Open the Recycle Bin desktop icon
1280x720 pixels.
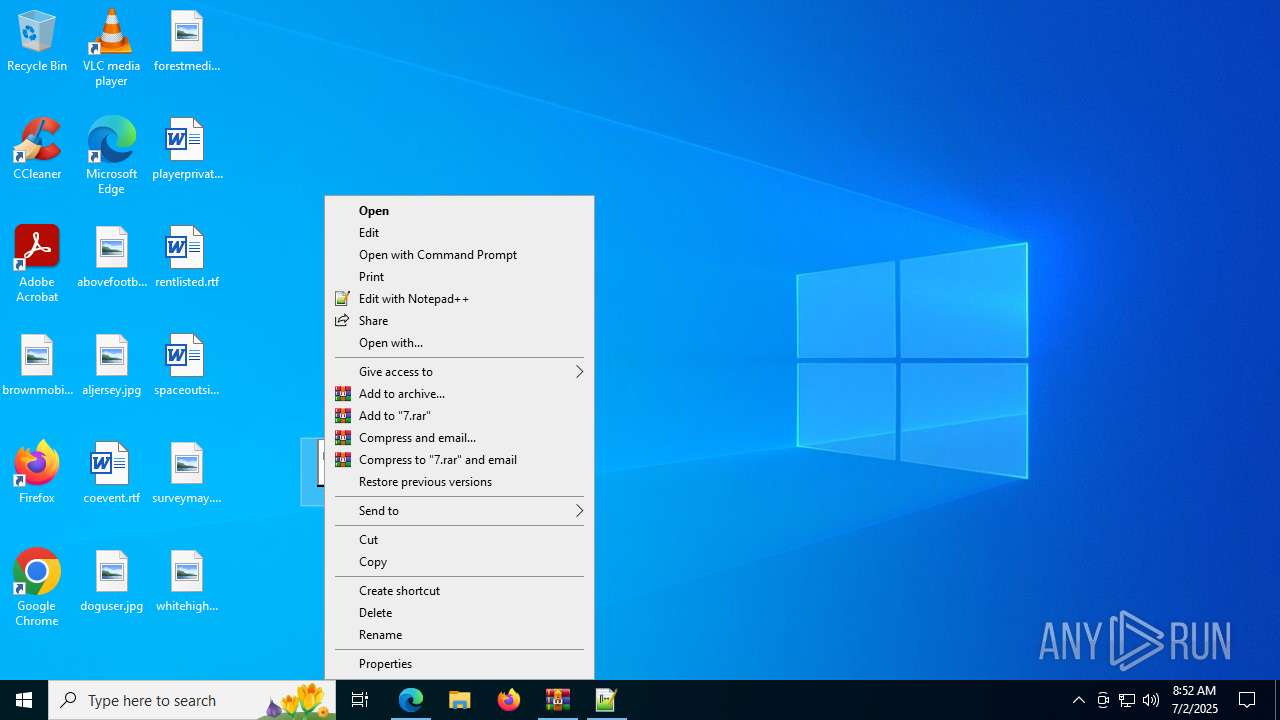coord(37,42)
